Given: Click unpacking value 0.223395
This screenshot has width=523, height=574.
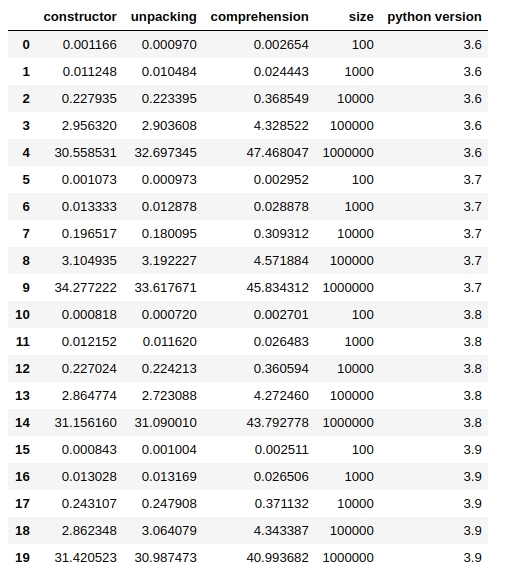Looking at the screenshot, I should pyautogui.click(x=169, y=99).
